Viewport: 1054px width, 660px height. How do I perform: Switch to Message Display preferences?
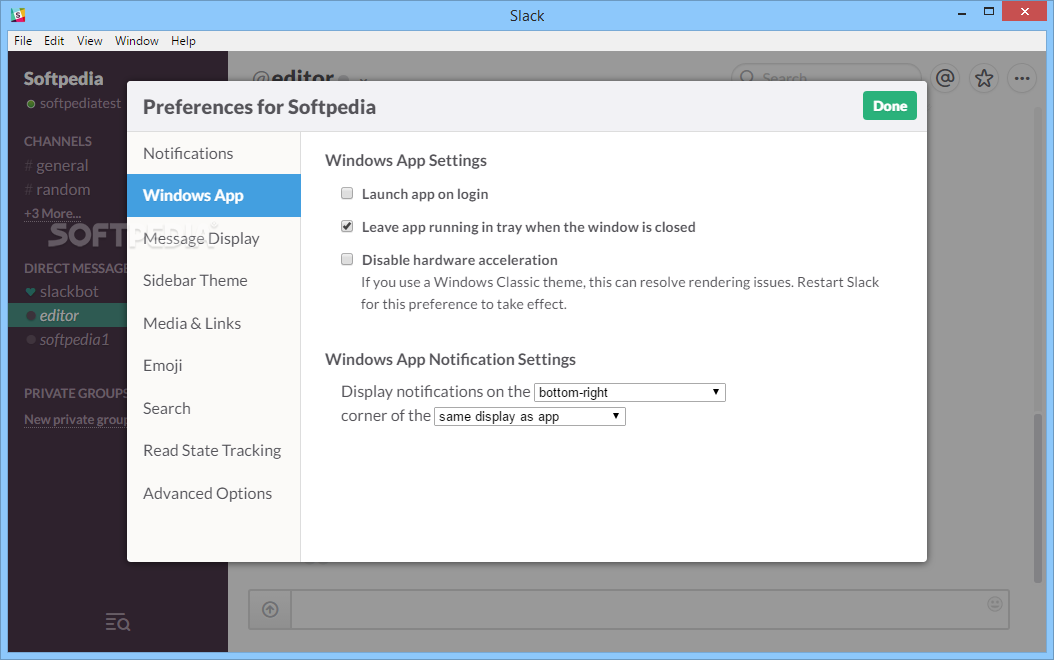point(214,239)
